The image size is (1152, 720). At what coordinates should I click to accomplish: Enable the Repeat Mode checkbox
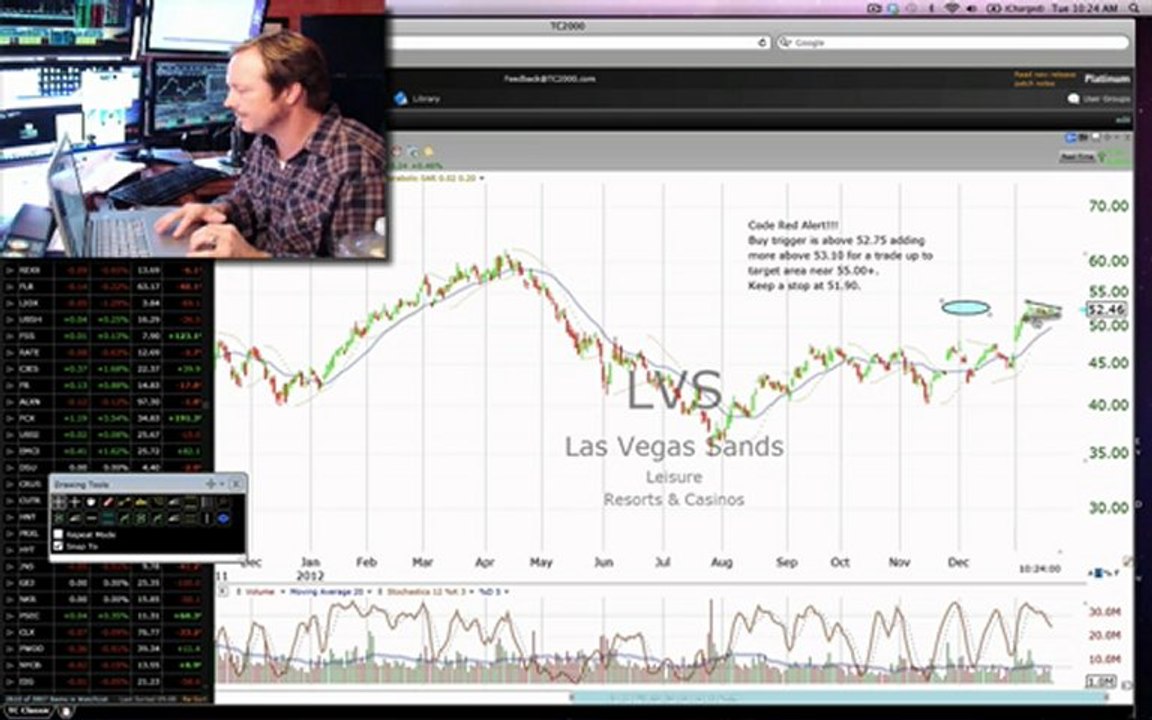pos(58,535)
